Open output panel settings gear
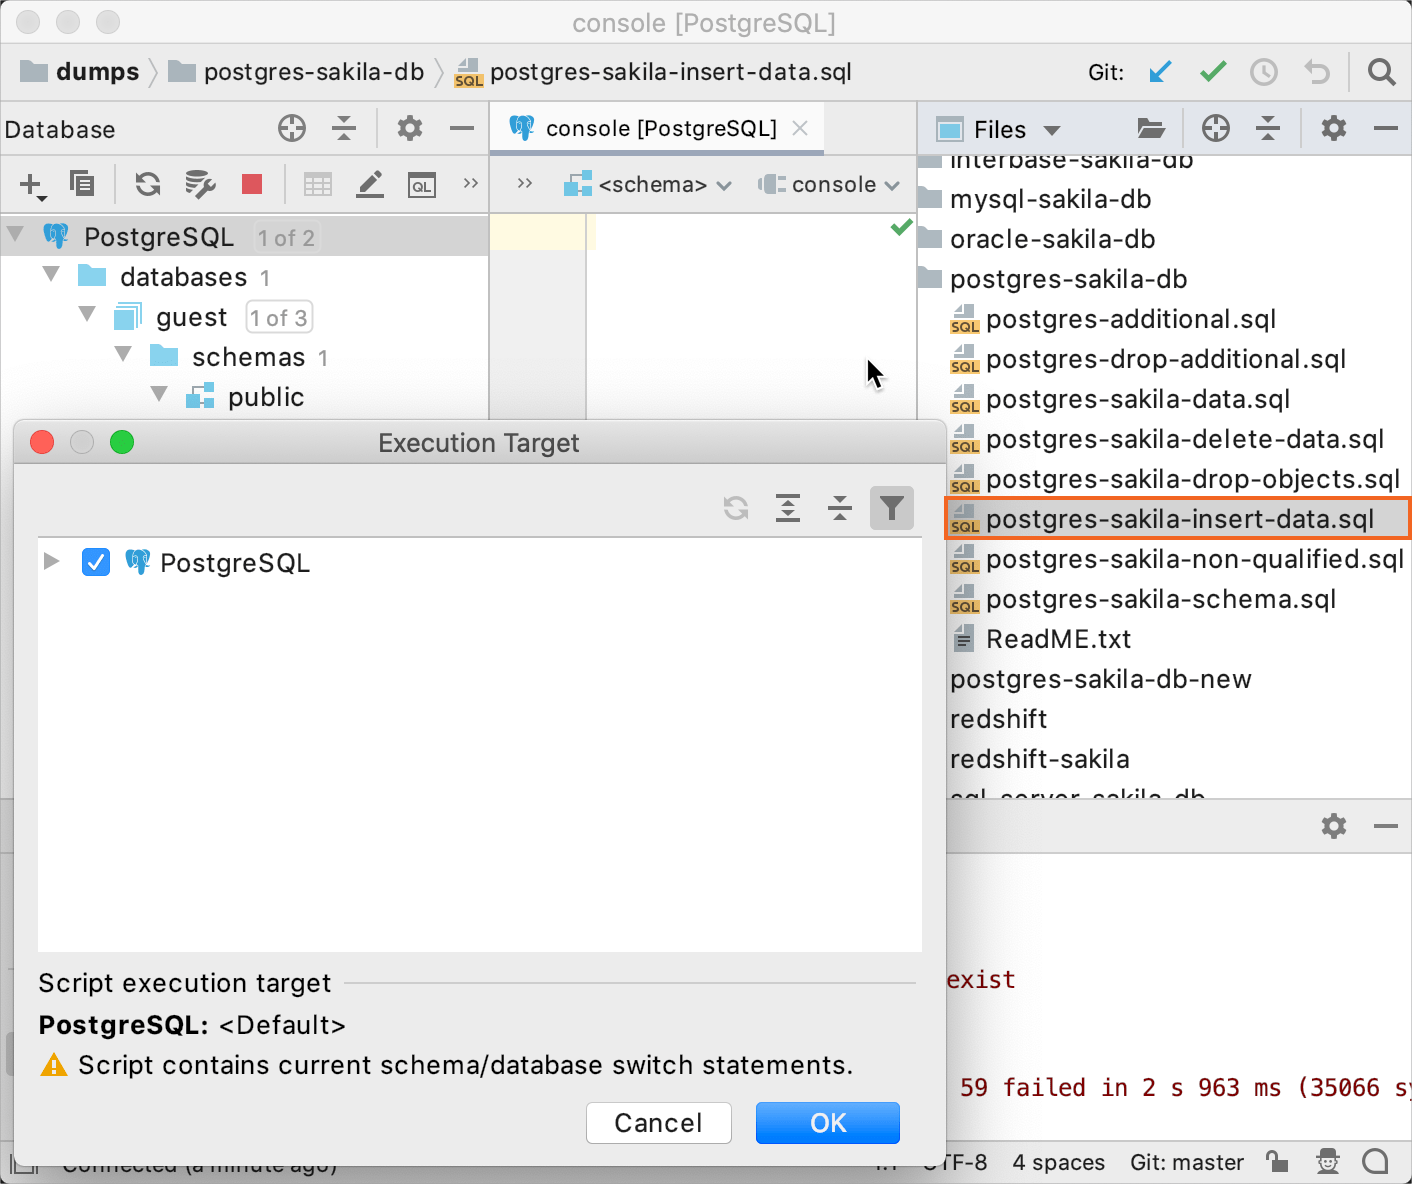1412x1184 pixels. [x=1334, y=826]
